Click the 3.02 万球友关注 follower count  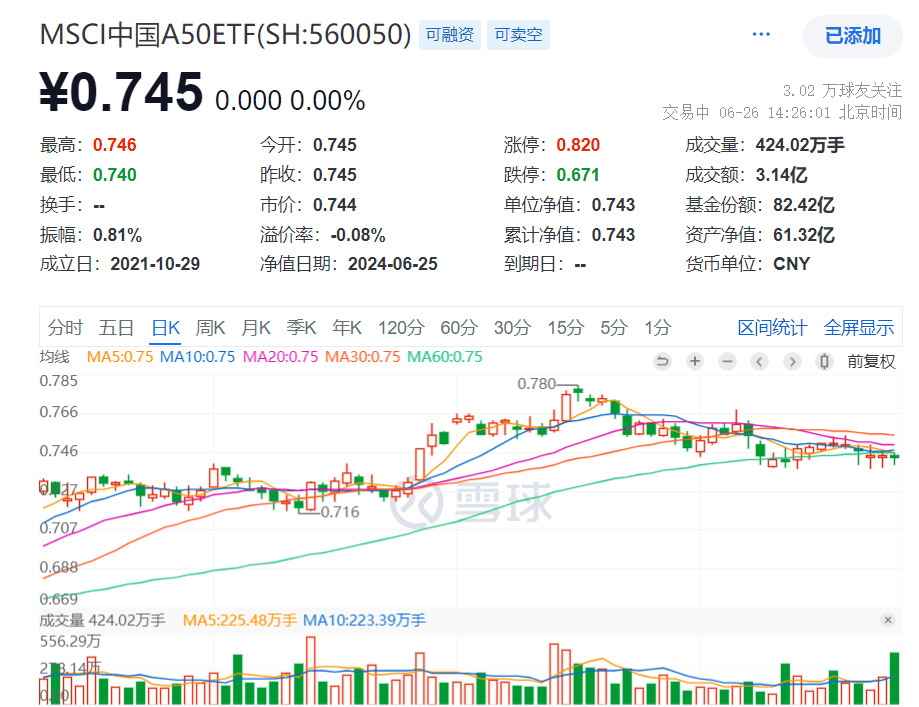tap(842, 90)
